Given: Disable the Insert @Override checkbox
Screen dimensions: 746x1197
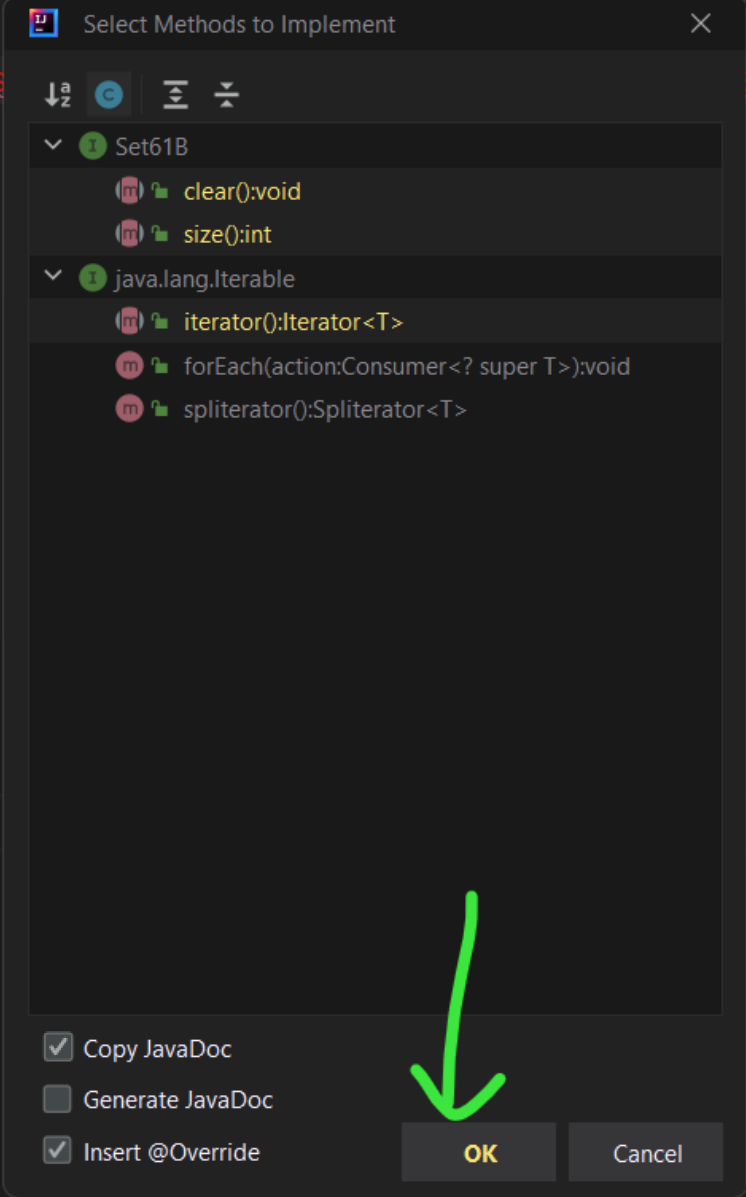Looking at the screenshot, I should click(58, 1152).
